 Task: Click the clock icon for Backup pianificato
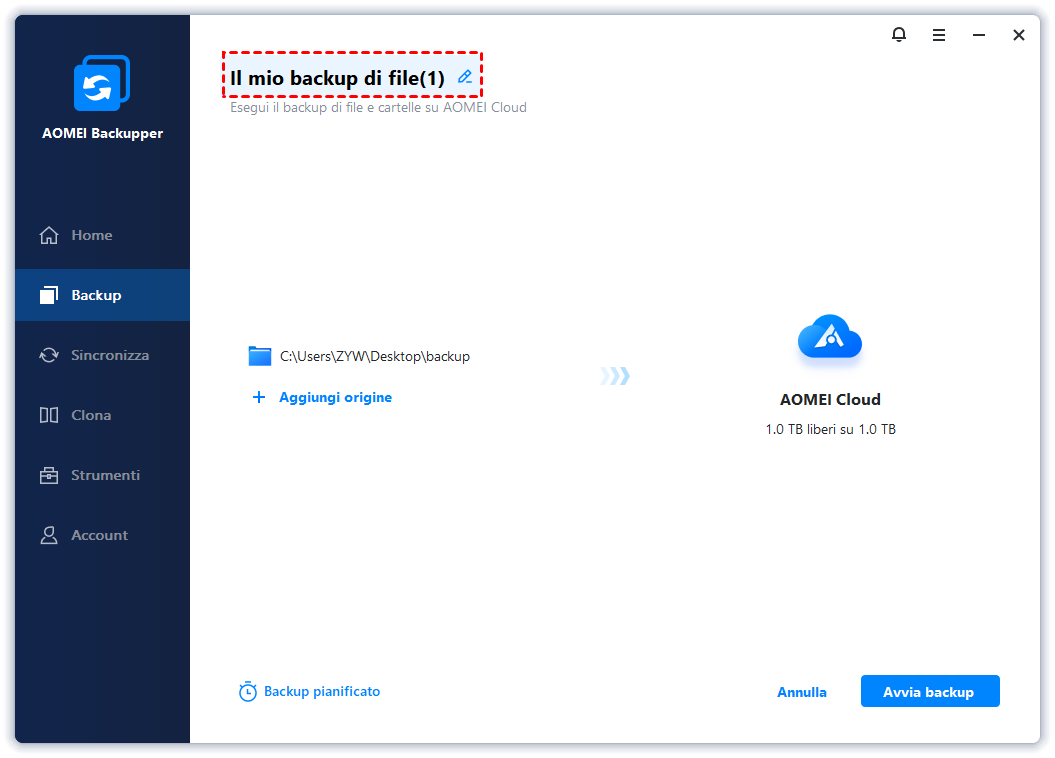[248, 691]
